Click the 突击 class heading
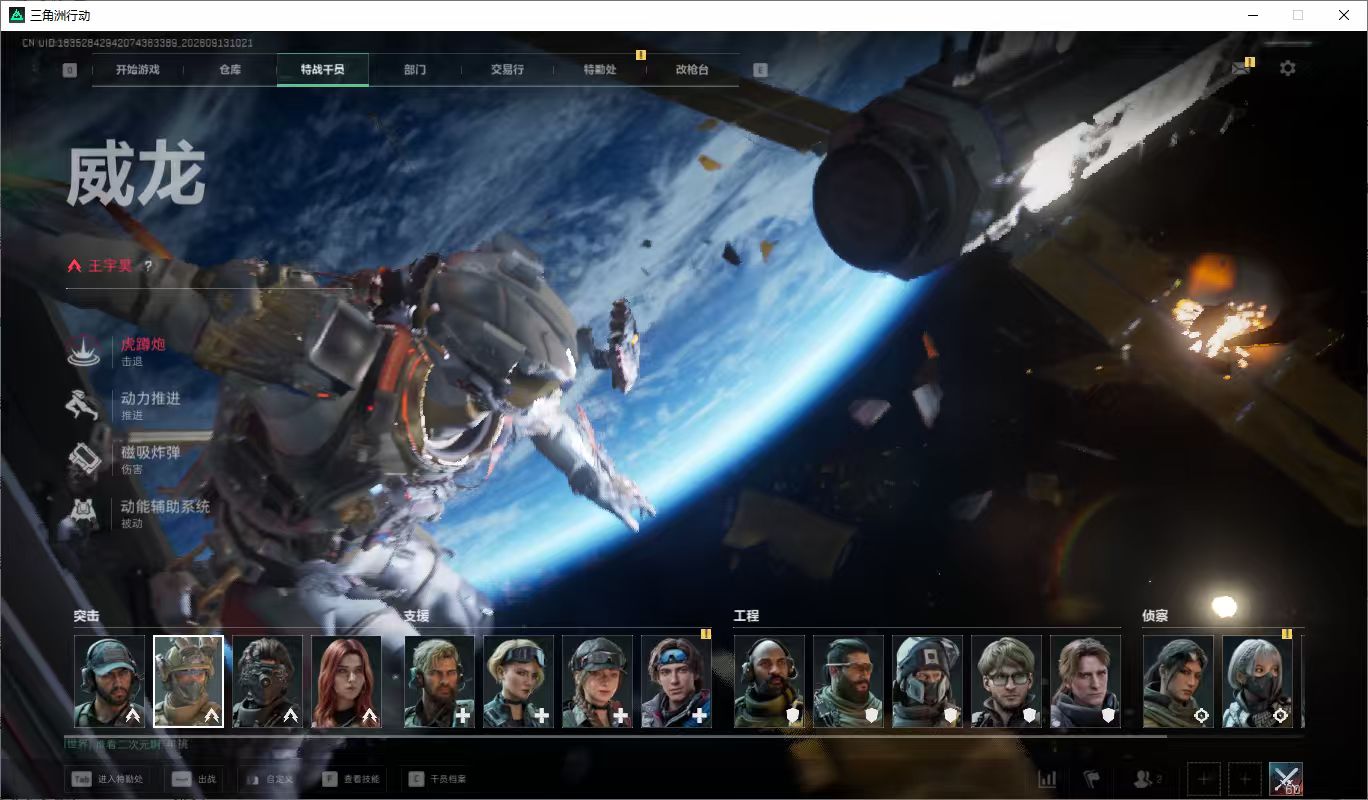 [x=86, y=616]
